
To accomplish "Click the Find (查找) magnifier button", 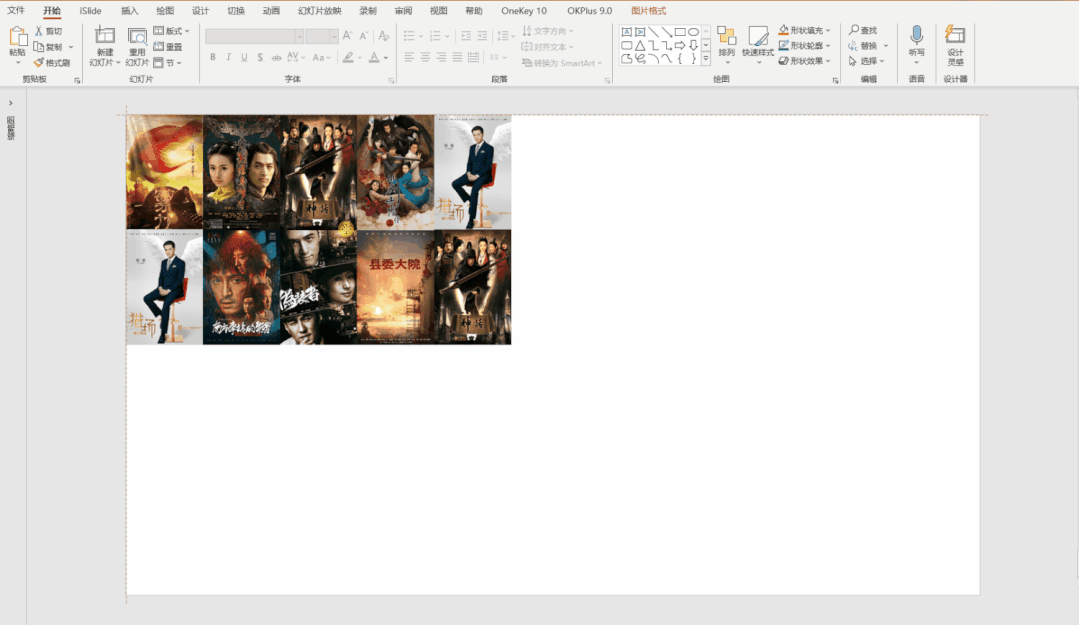I will (863, 30).
